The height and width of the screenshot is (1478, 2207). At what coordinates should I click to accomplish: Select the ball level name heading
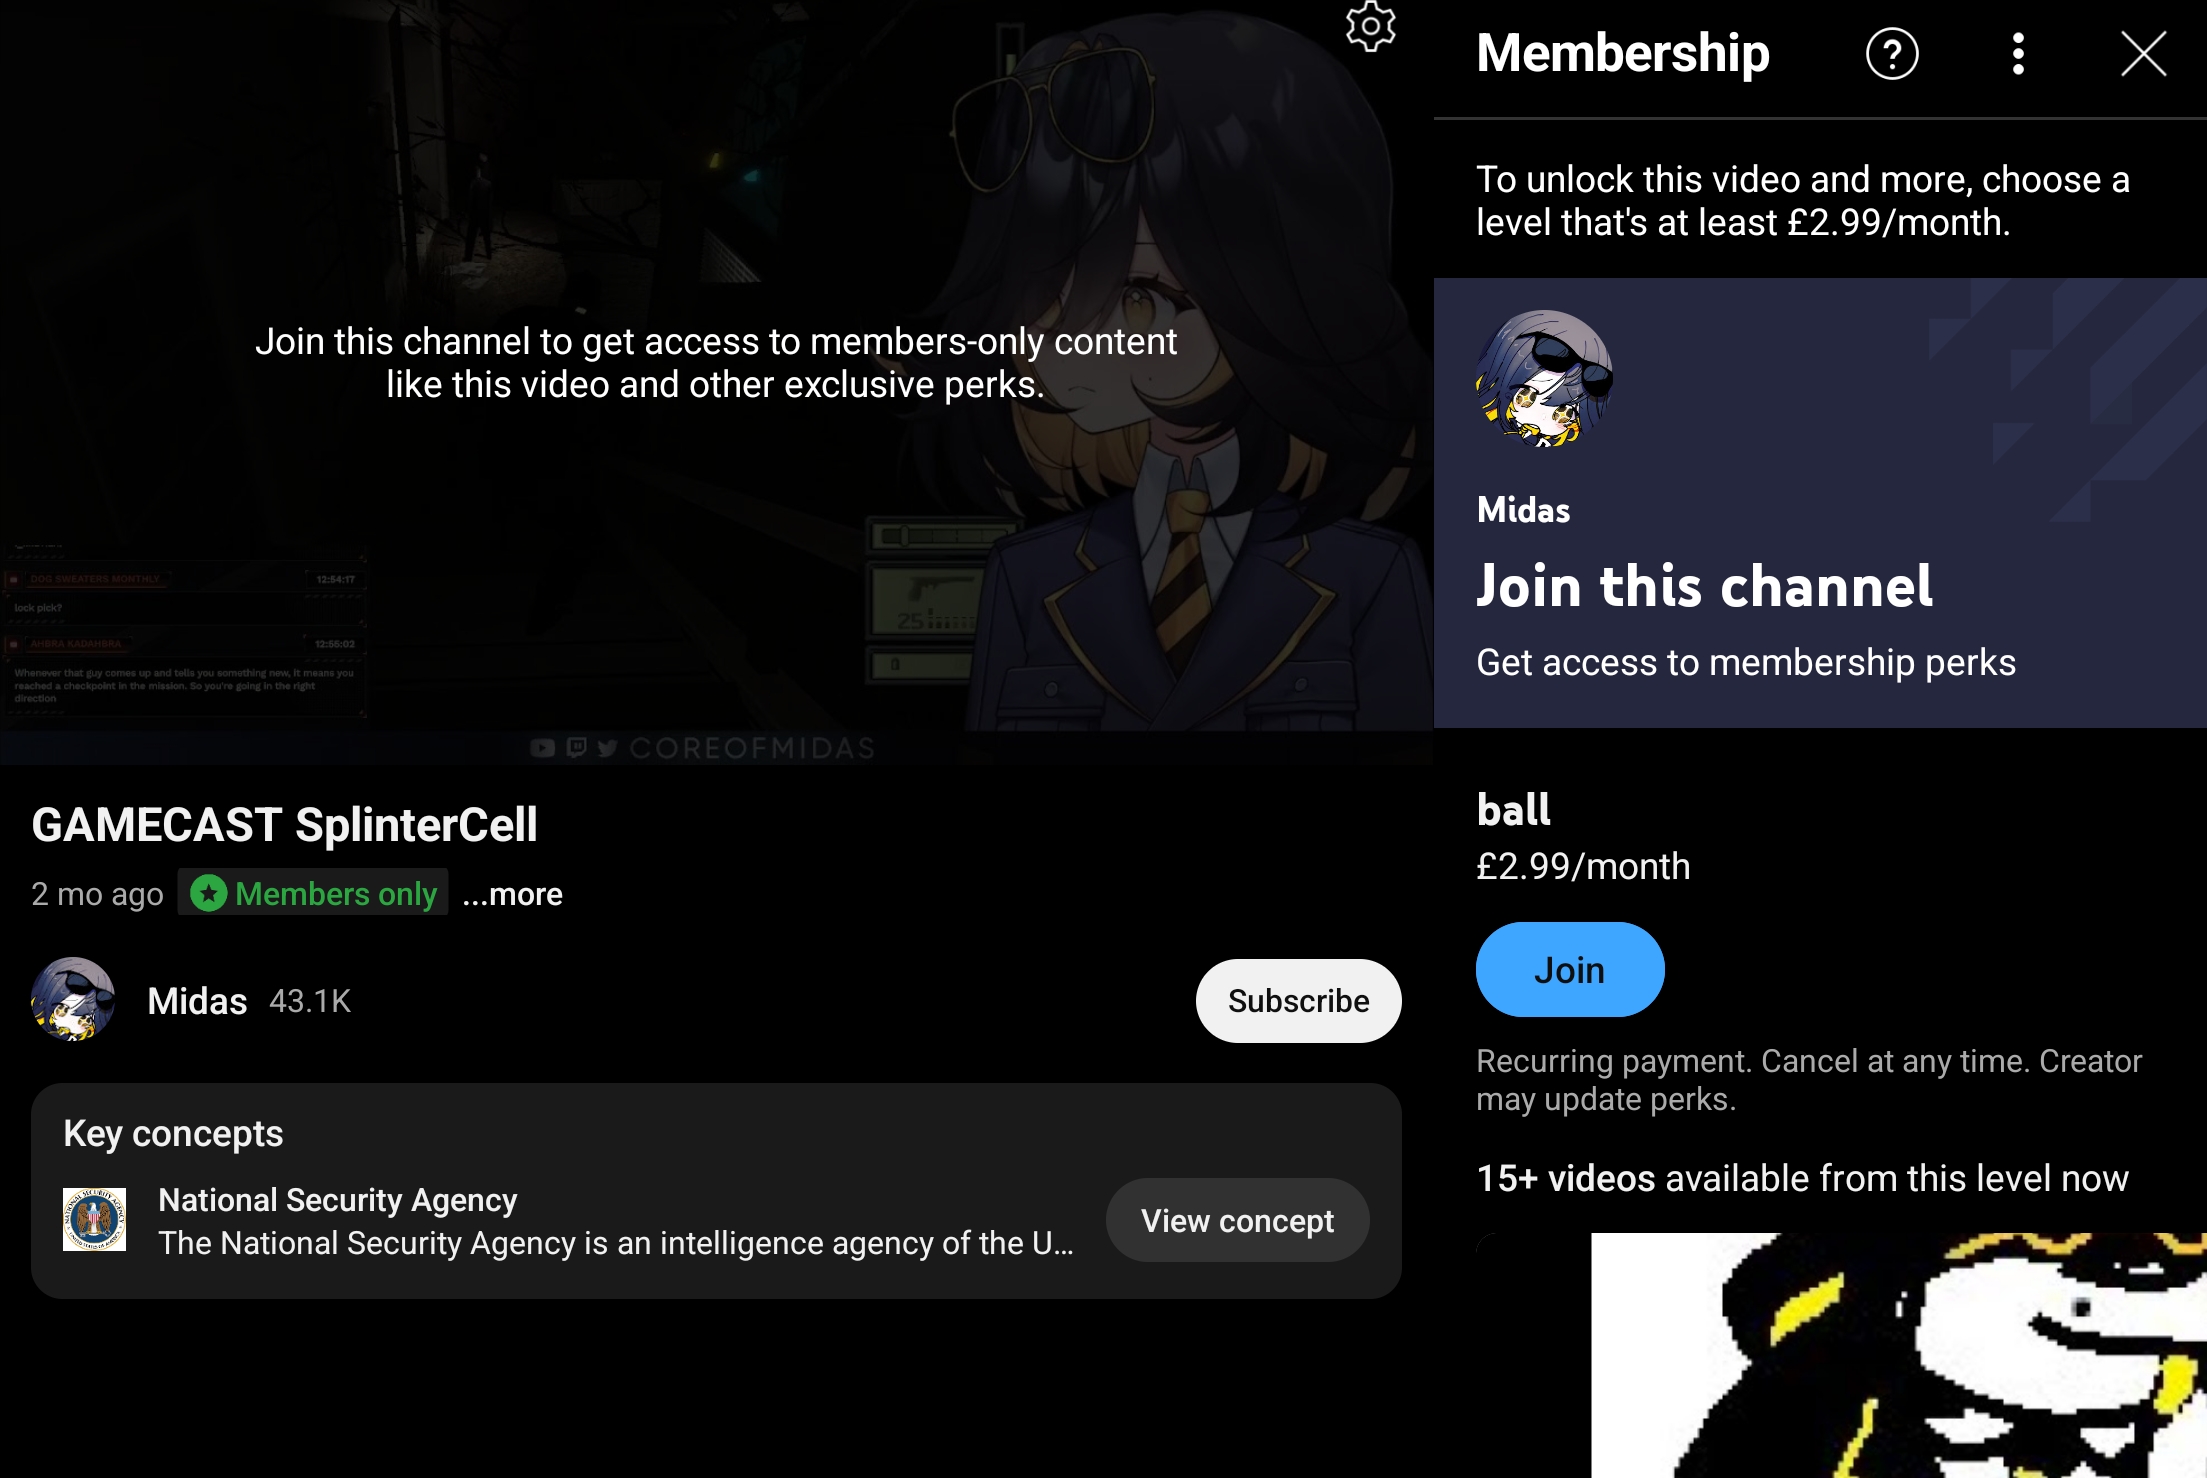tap(1514, 810)
